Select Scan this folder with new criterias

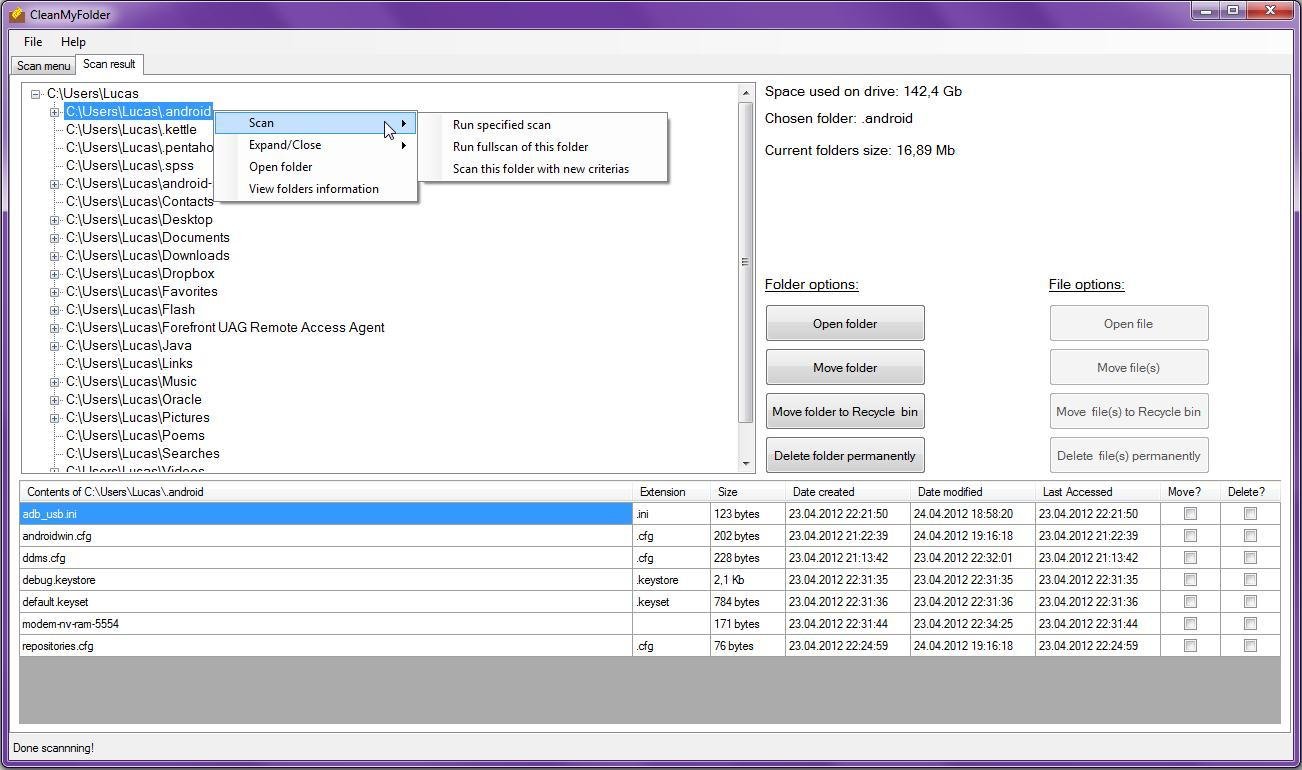542,169
